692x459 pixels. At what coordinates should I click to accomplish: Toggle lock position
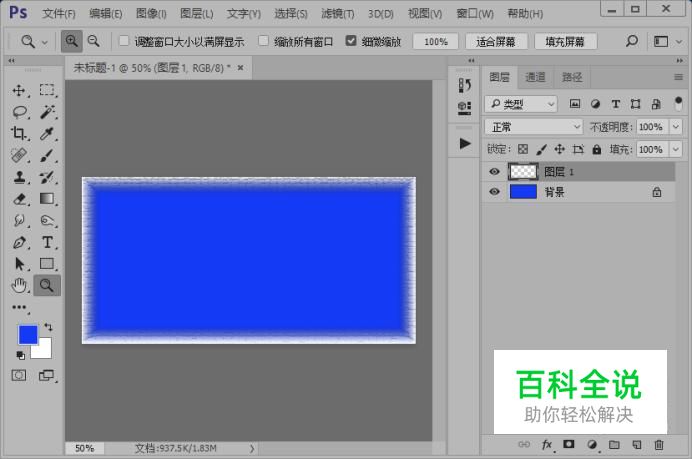(x=560, y=149)
